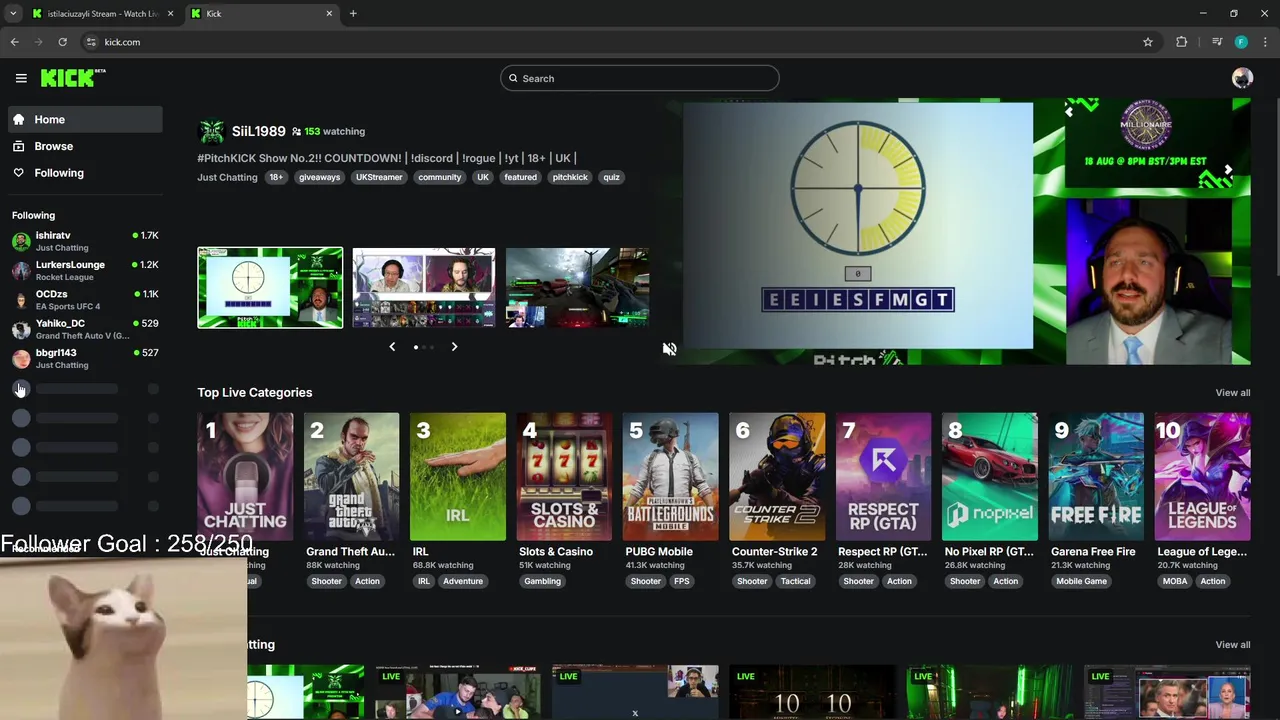Open PUBG Mobile category card

pyautogui.click(x=671, y=477)
